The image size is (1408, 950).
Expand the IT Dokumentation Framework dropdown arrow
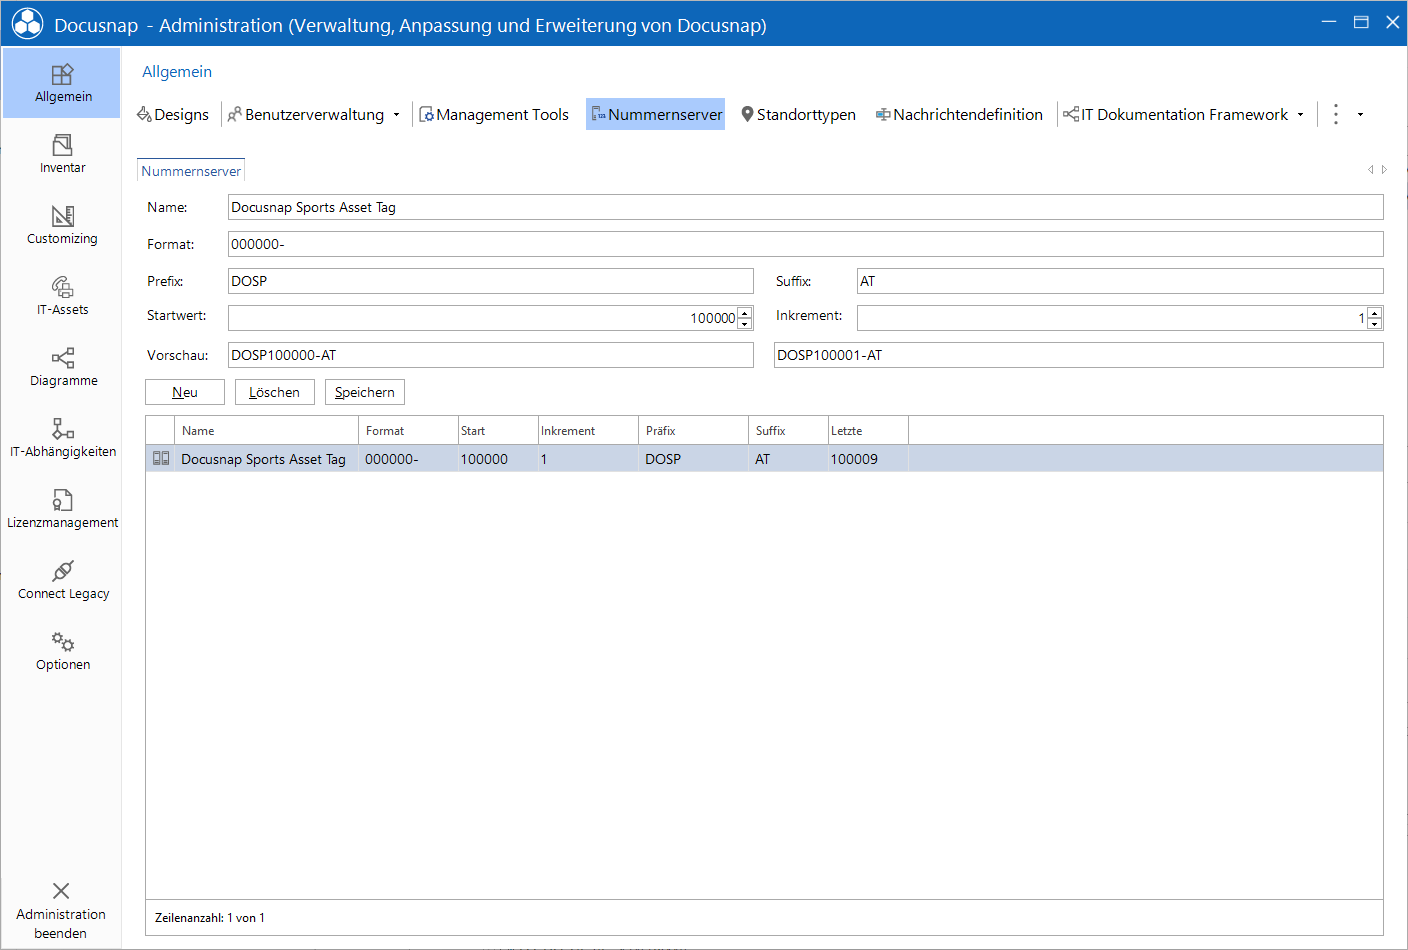pyautogui.click(x=1300, y=115)
